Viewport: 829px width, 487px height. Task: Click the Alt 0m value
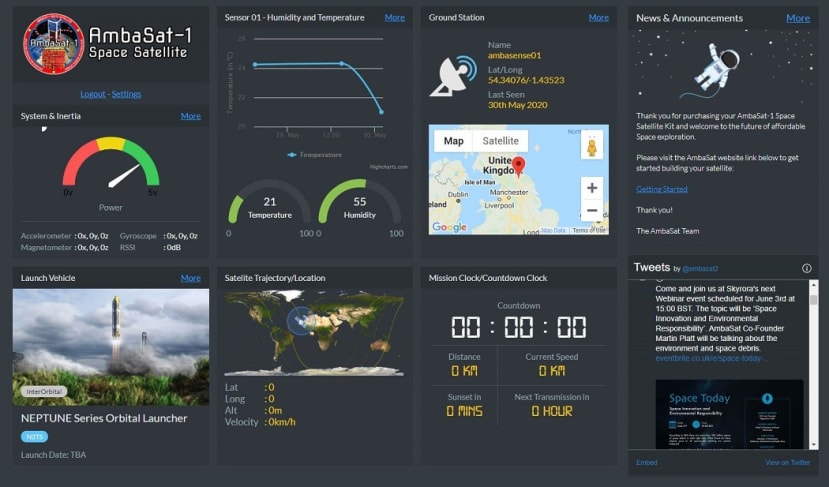coord(273,410)
